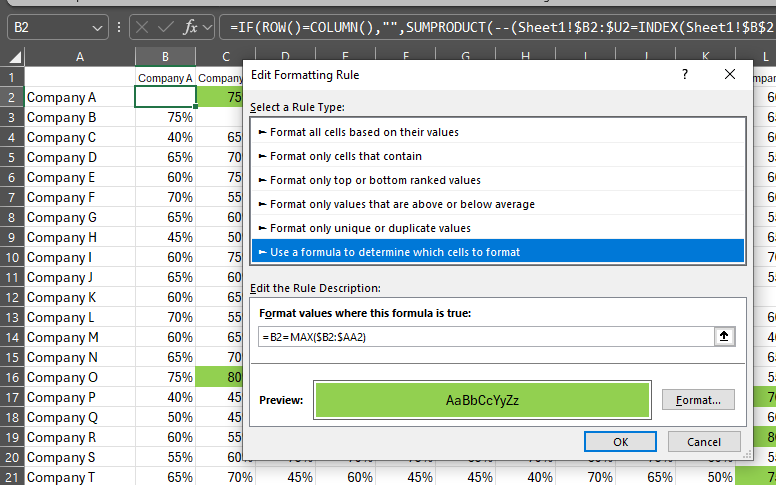Select 'Format only top or bottom ranked values'
776x485 pixels.
498,180
